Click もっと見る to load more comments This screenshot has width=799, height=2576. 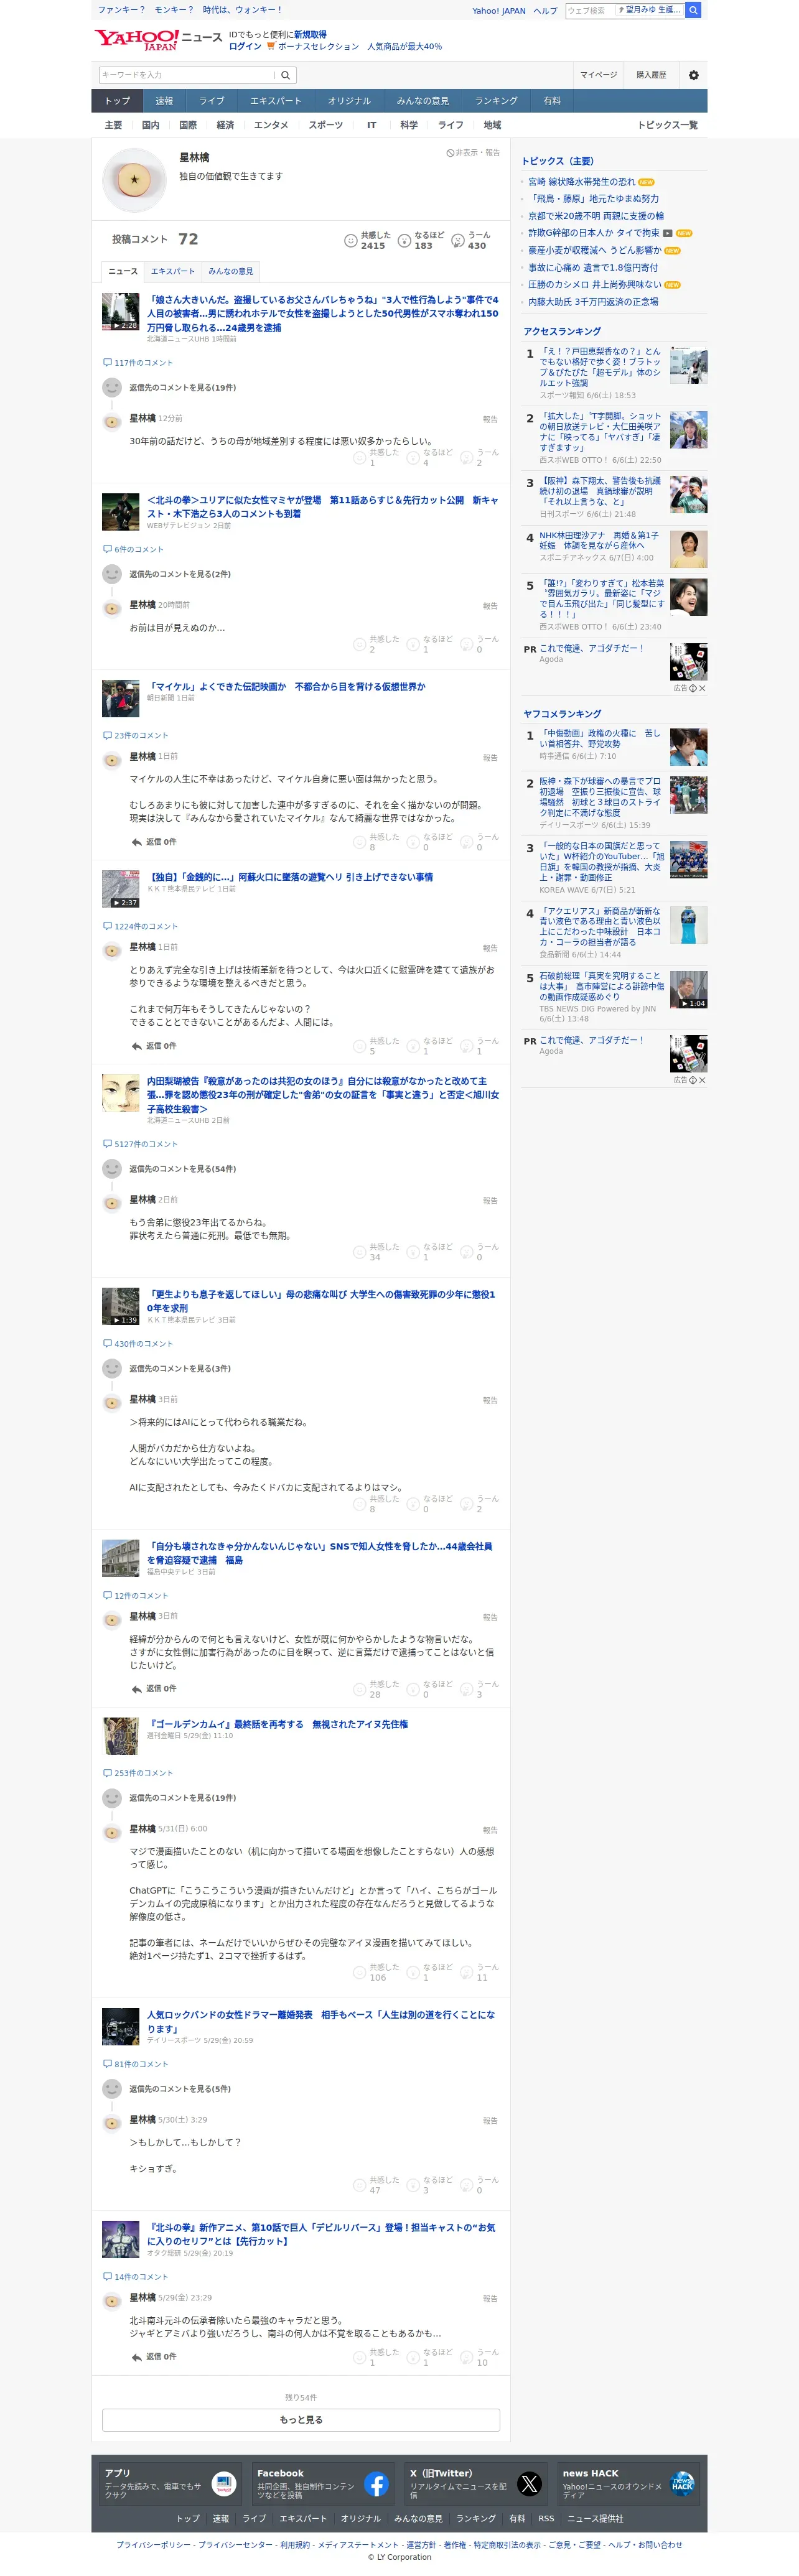coord(301,2420)
